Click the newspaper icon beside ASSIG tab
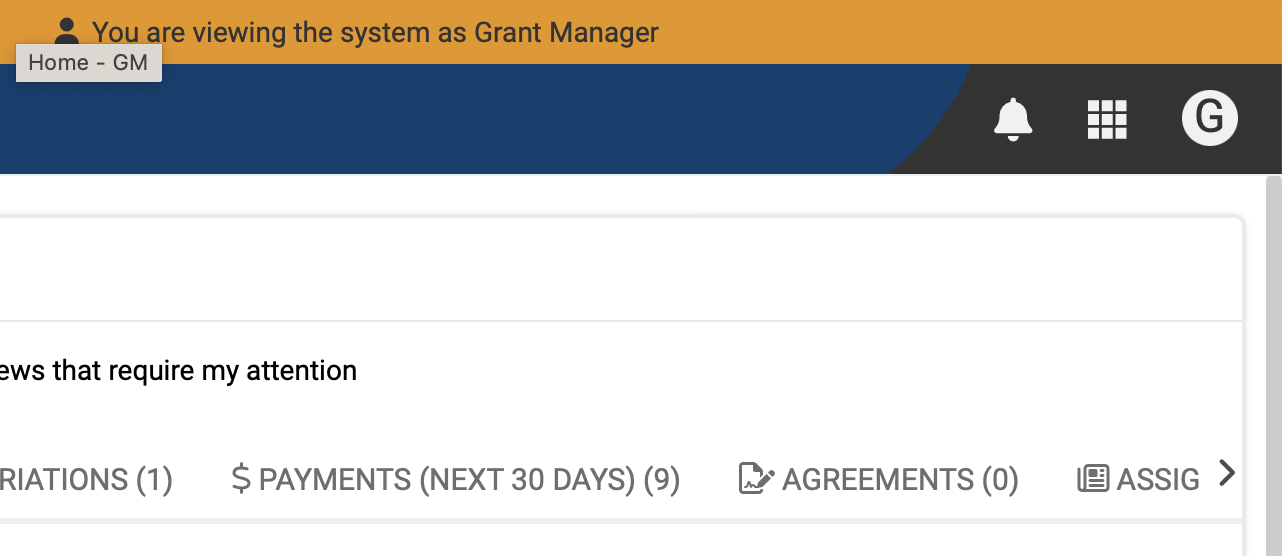 click(x=1093, y=479)
